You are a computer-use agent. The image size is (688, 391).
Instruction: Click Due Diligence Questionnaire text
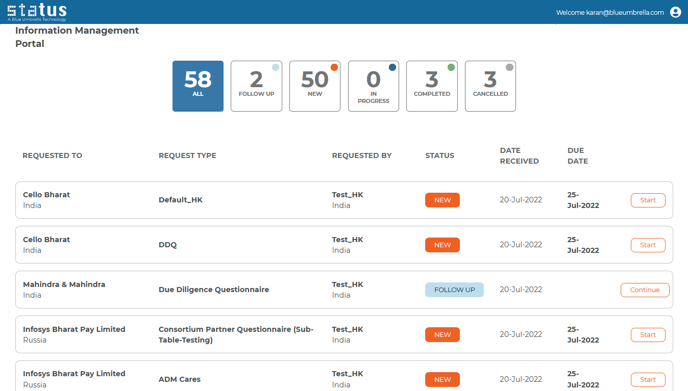(x=214, y=290)
